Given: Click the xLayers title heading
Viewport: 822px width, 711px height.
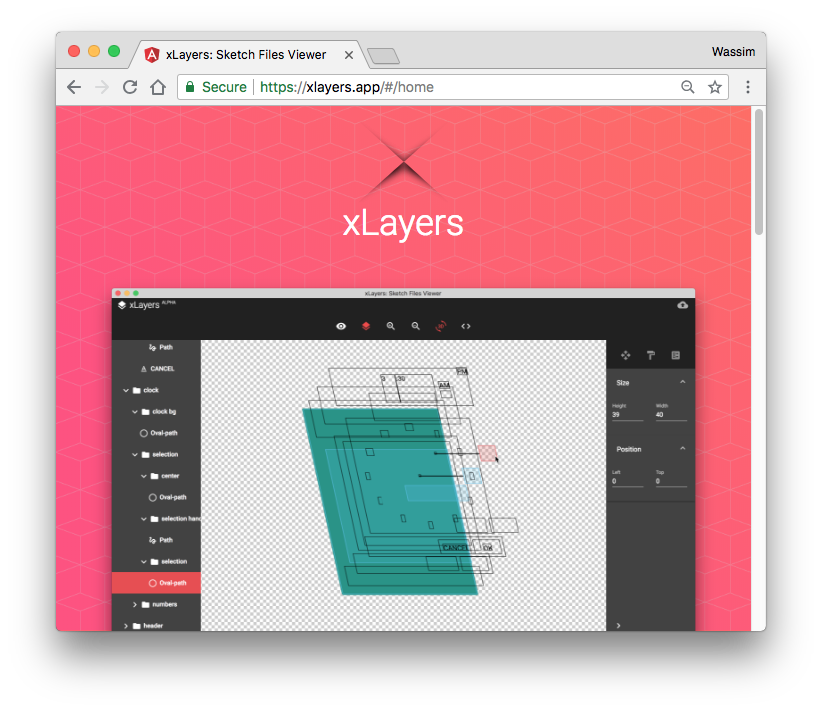Looking at the screenshot, I should click(x=403, y=223).
